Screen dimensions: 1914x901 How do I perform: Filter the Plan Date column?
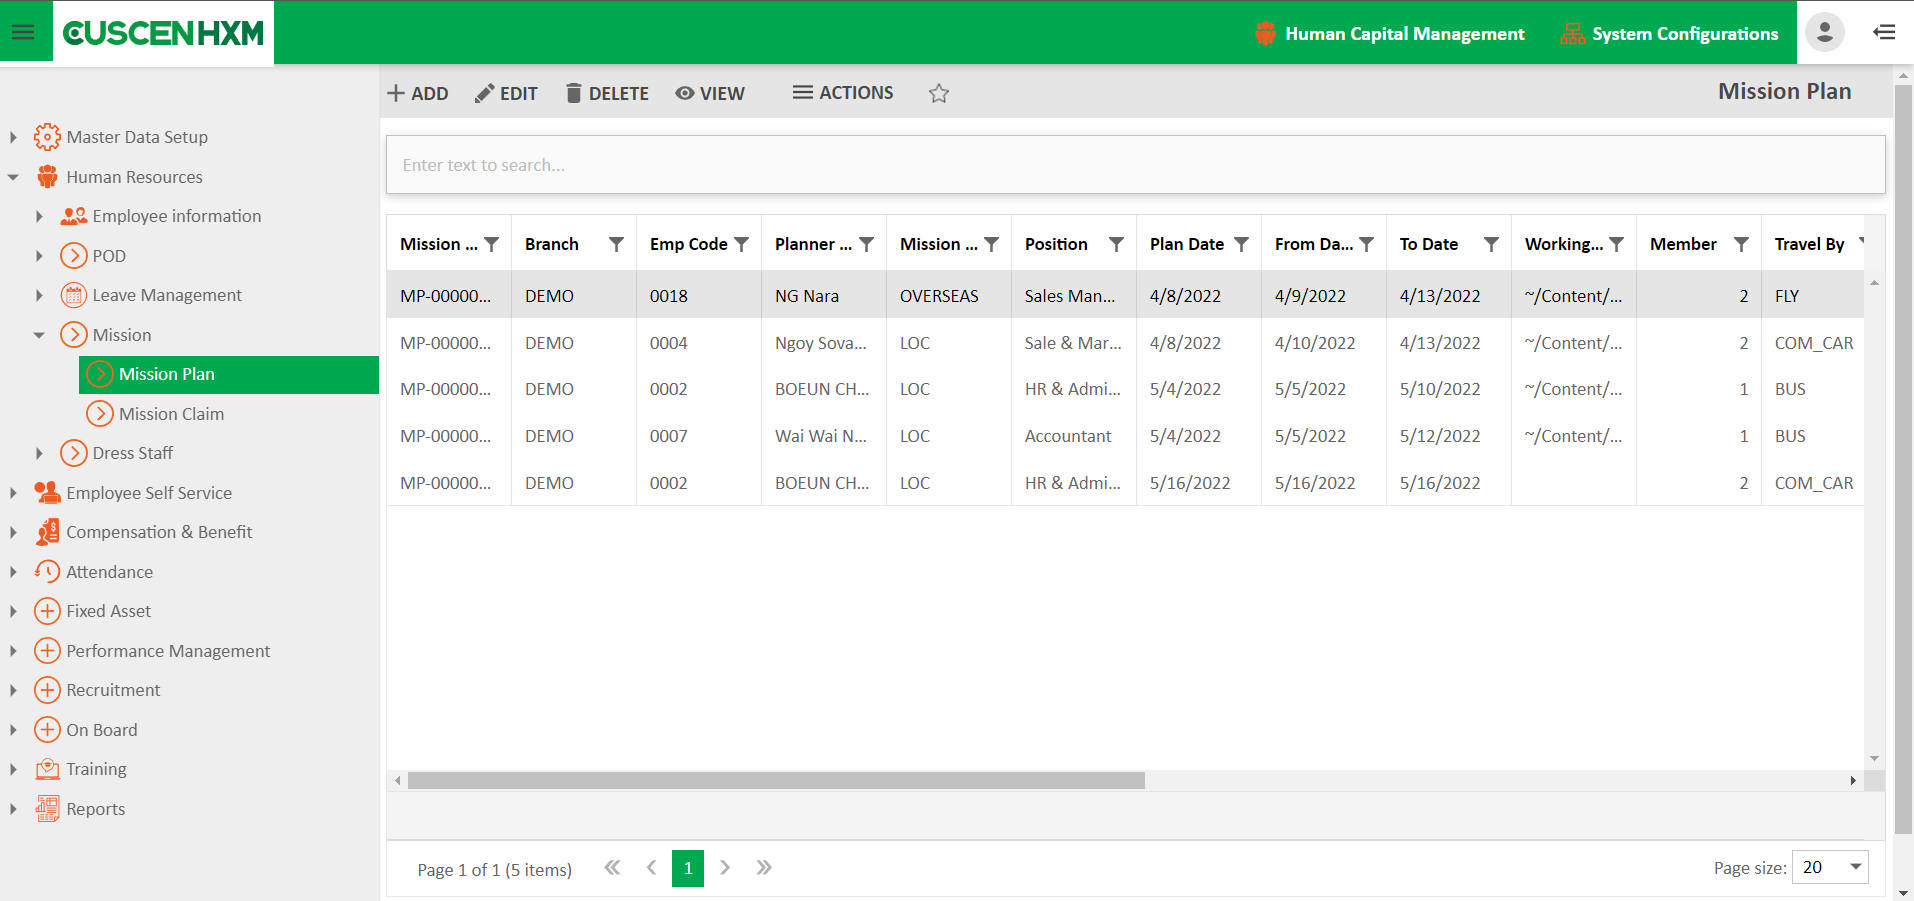(x=1241, y=244)
